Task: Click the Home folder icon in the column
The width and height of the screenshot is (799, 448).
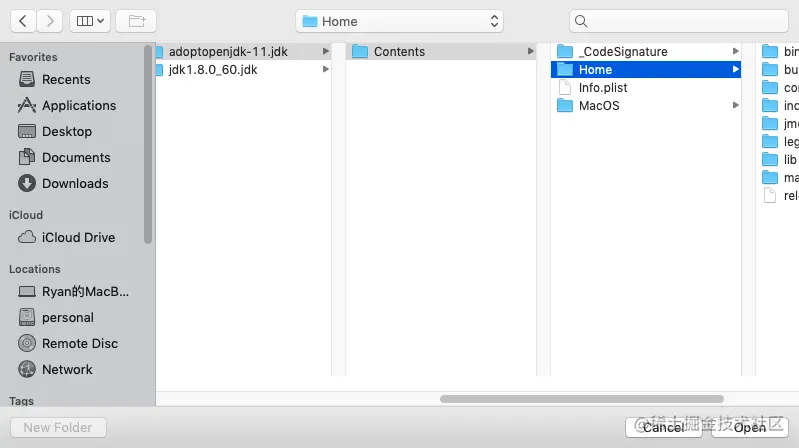Action: click(x=565, y=69)
